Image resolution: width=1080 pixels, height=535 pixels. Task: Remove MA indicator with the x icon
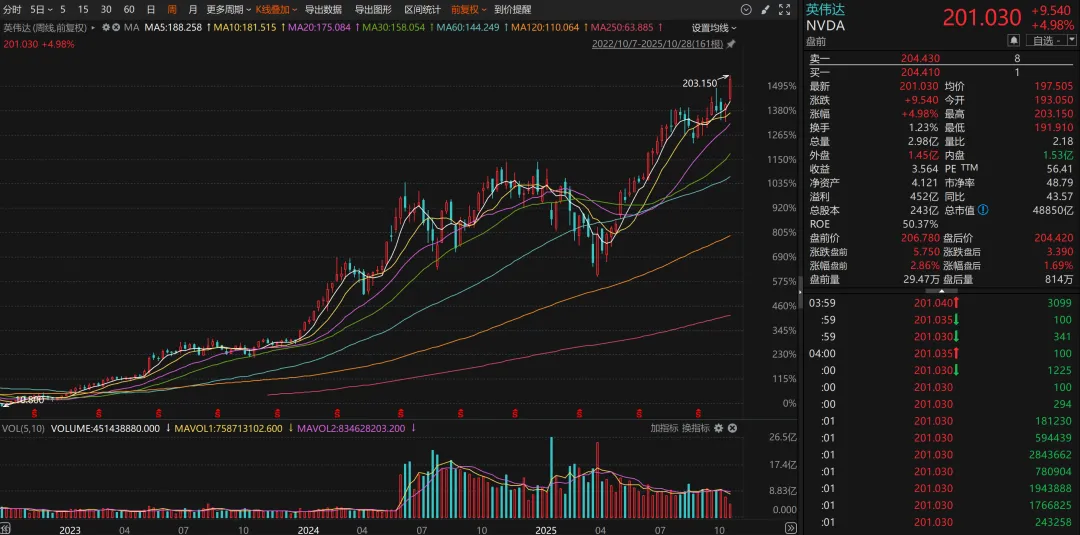coord(115,28)
